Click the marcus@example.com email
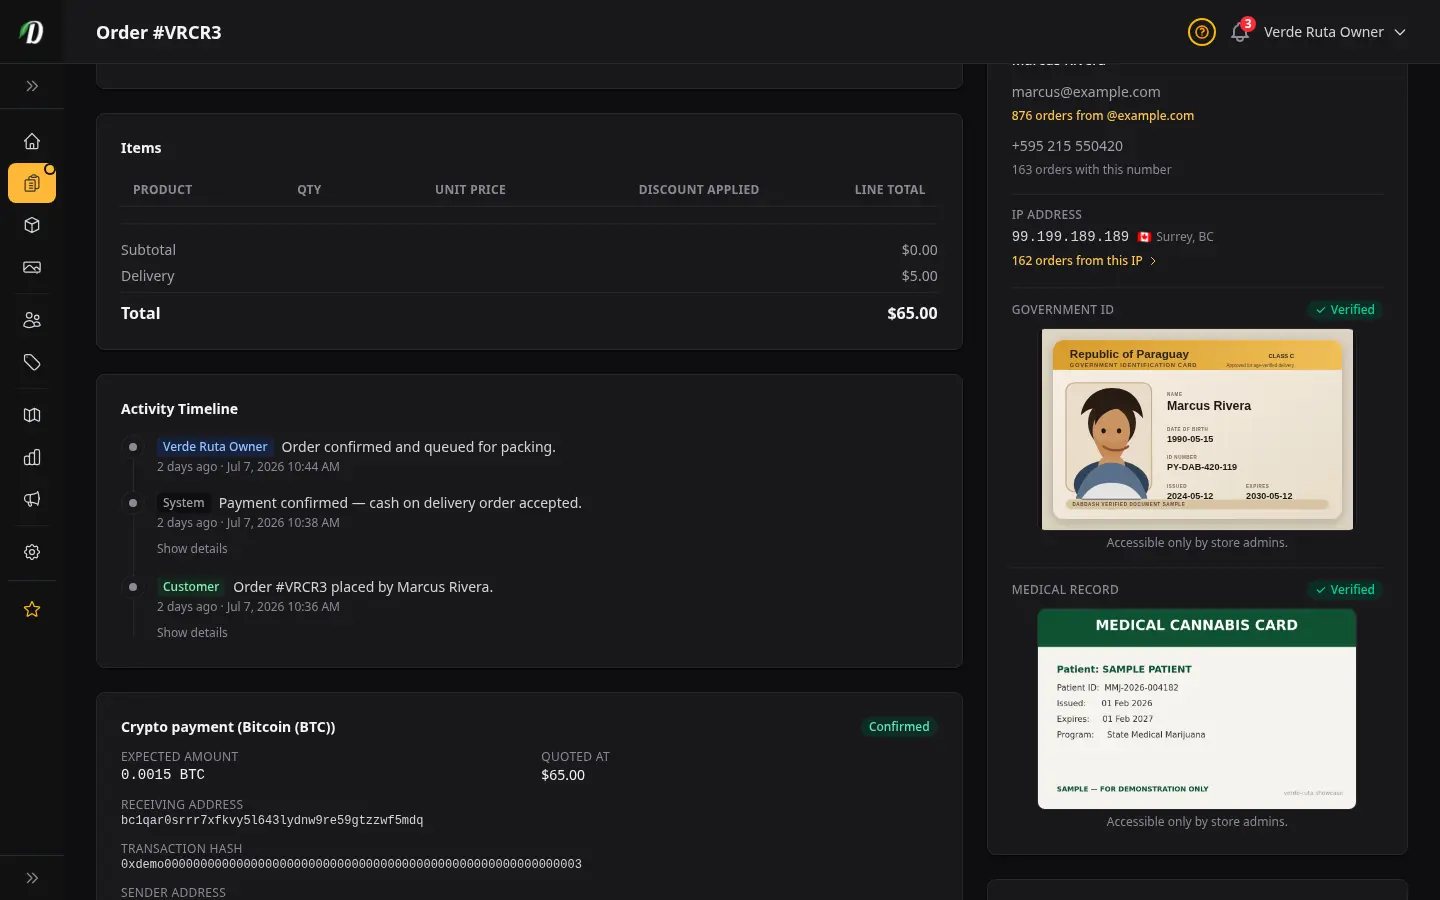This screenshot has height=900, width=1440. coord(1086,92)
